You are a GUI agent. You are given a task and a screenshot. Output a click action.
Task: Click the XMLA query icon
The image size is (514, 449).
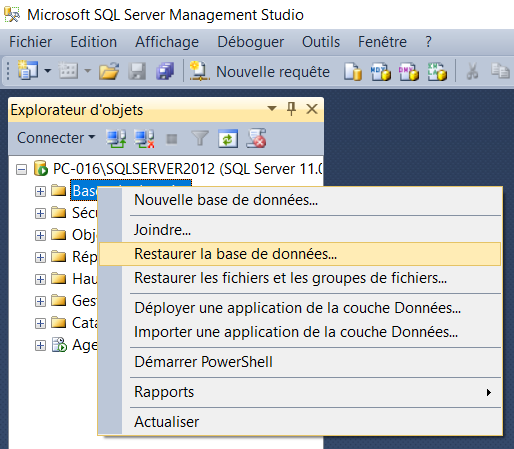tap(437, 72)
